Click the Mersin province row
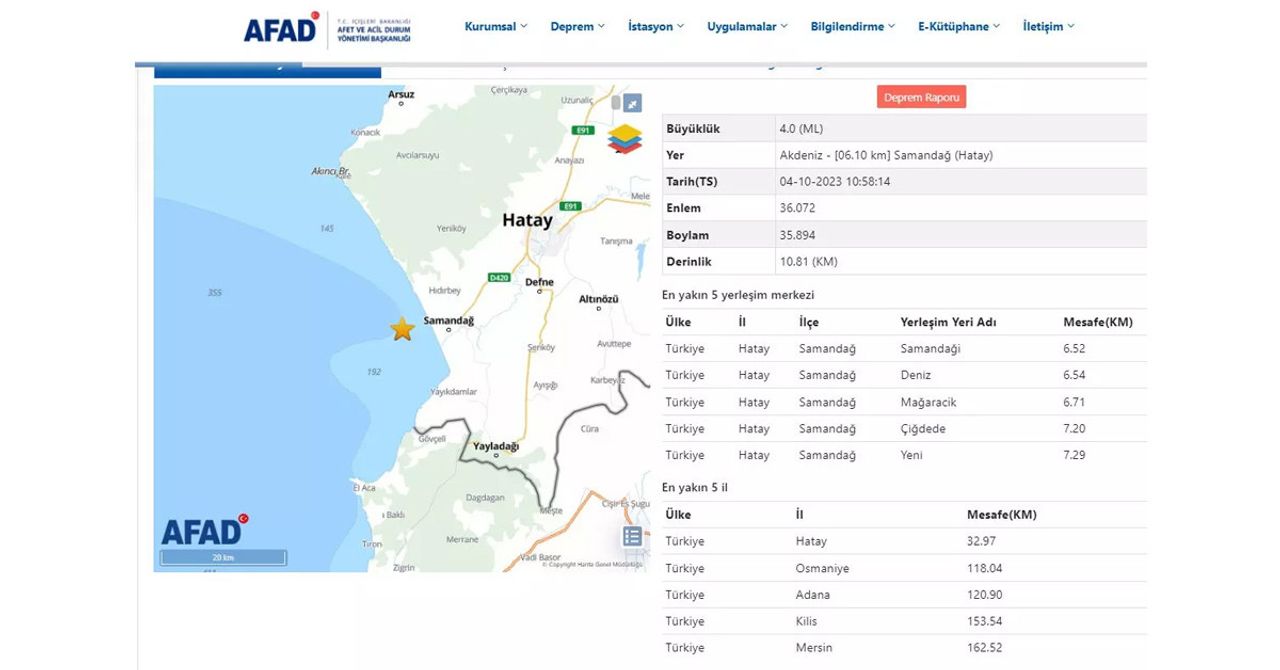This screenshot has height=670, width=1280. [904, 648]
